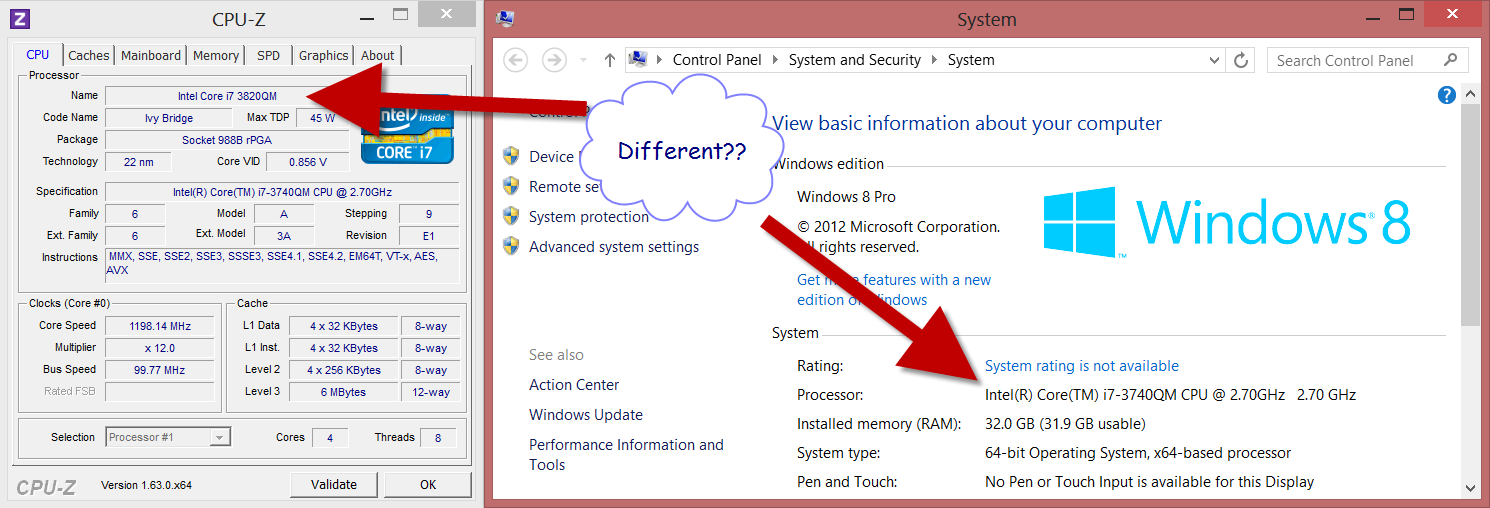Viewport: 1490px width, 508px height.
Task: Select the SPD tab
Action: point(268,56)
